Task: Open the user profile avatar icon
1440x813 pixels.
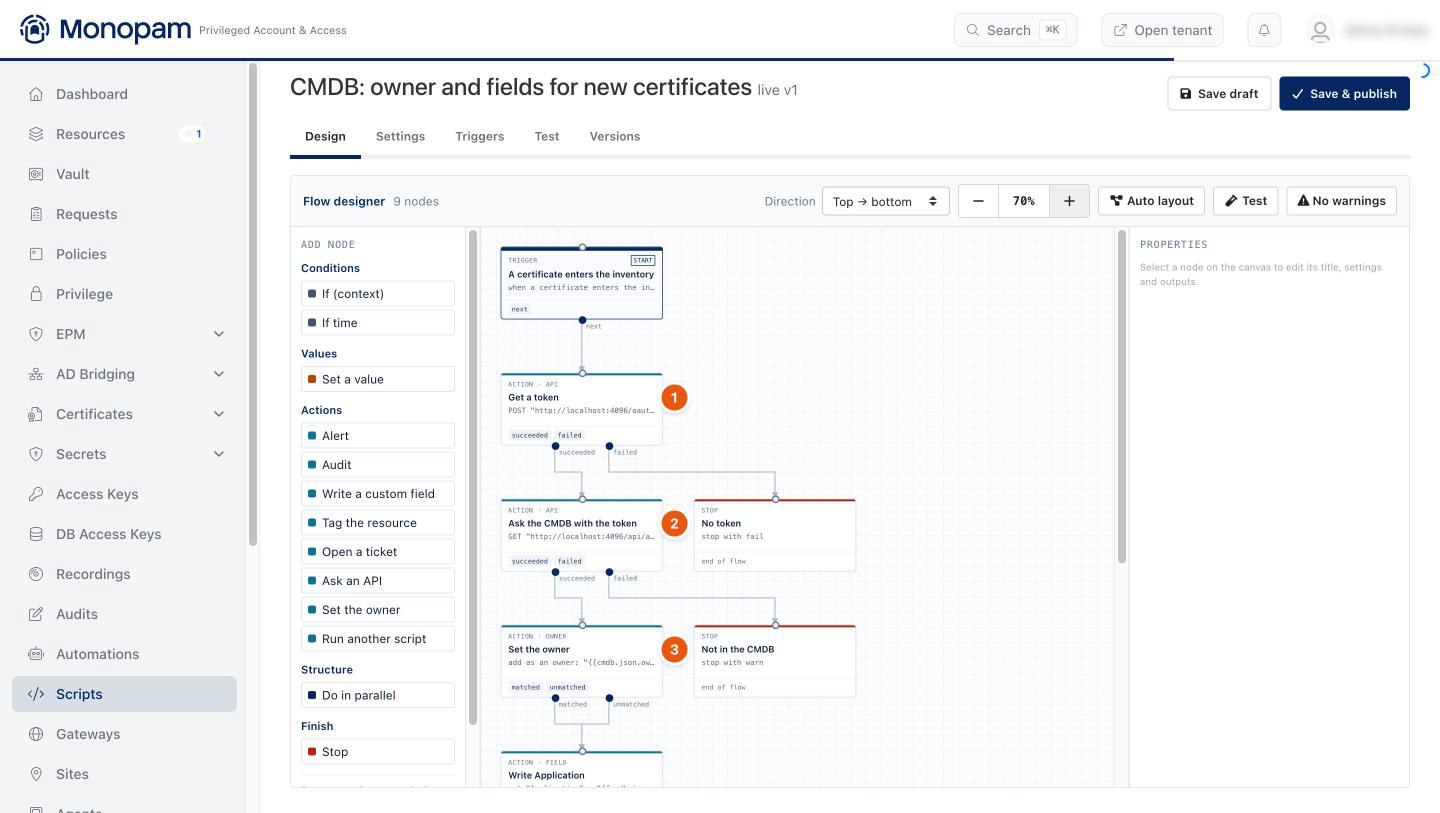Action: click(1320, 31)
